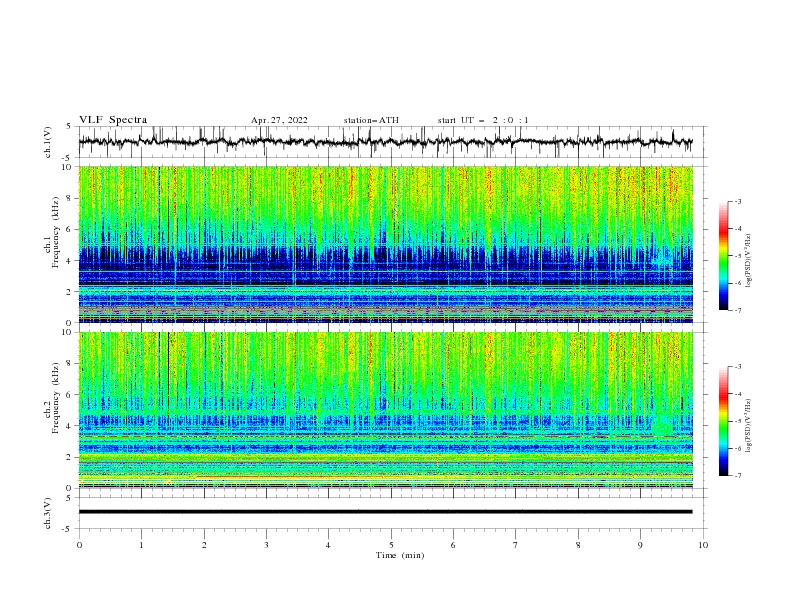Image resolution: width=792 pixels, height=612 pixels.
Task: Click ch.1 frequency tick label '2'
Action: point(70,292)
